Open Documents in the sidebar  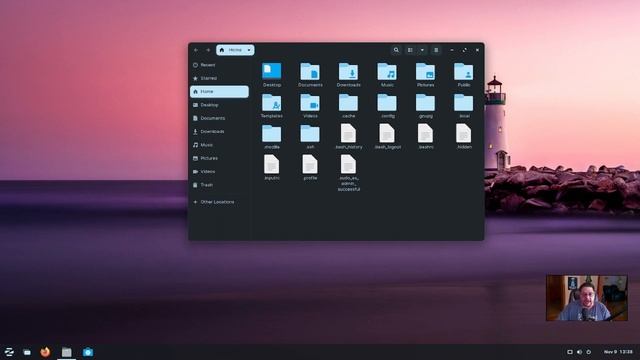click(x=219, y=118)
